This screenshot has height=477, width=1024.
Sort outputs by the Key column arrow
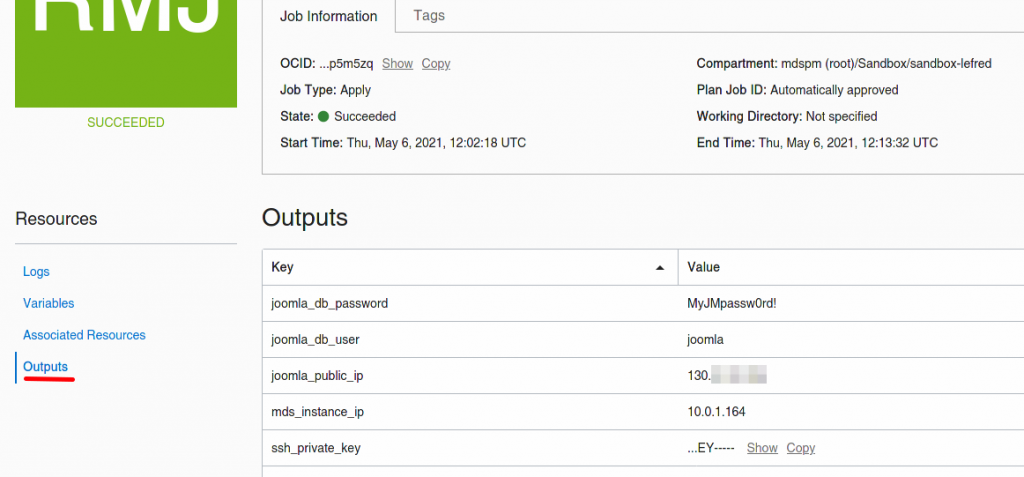[660, 267]
